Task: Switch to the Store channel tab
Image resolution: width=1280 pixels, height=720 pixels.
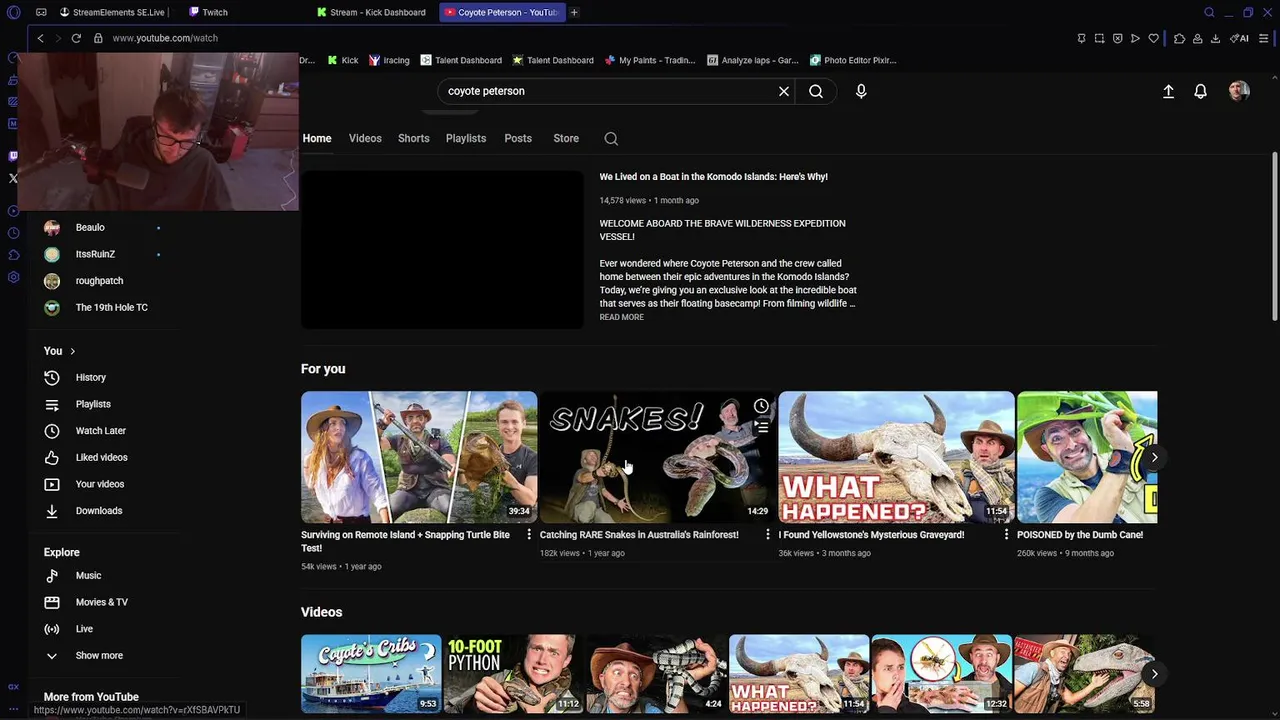Action: [x=566, y=139]
